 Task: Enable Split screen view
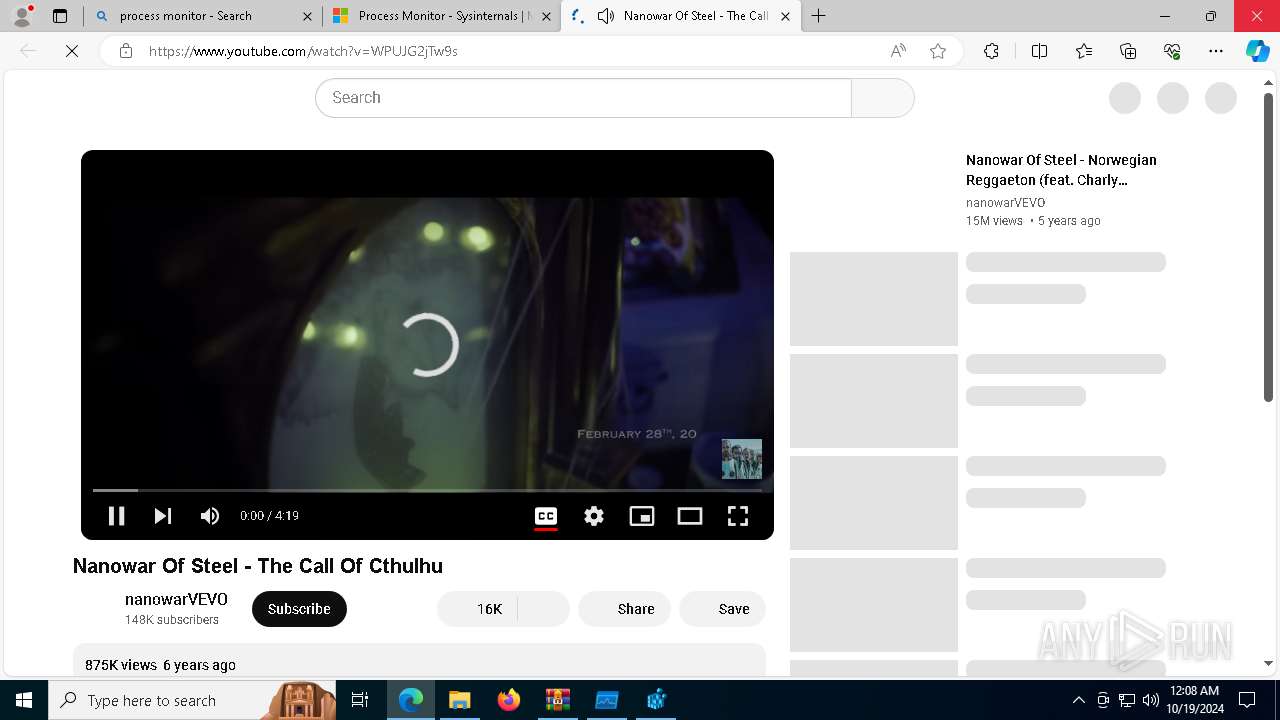pos(1039,51)
